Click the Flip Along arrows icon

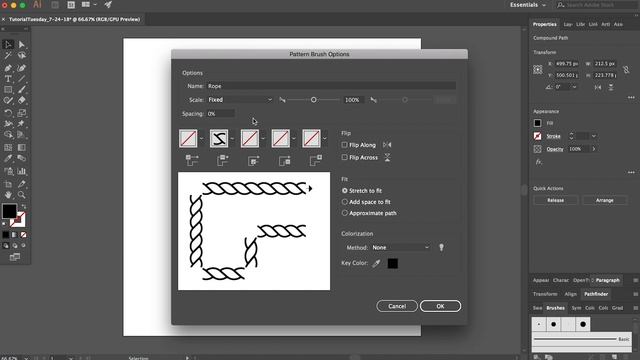tap(387, 145)
